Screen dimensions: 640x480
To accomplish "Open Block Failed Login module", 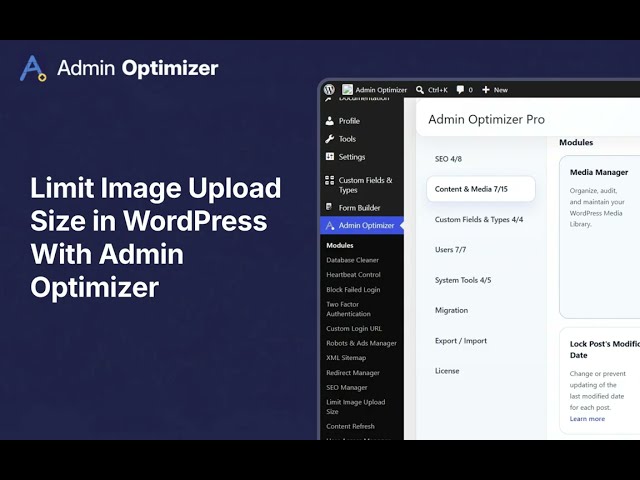I will [x=353, y=289].
